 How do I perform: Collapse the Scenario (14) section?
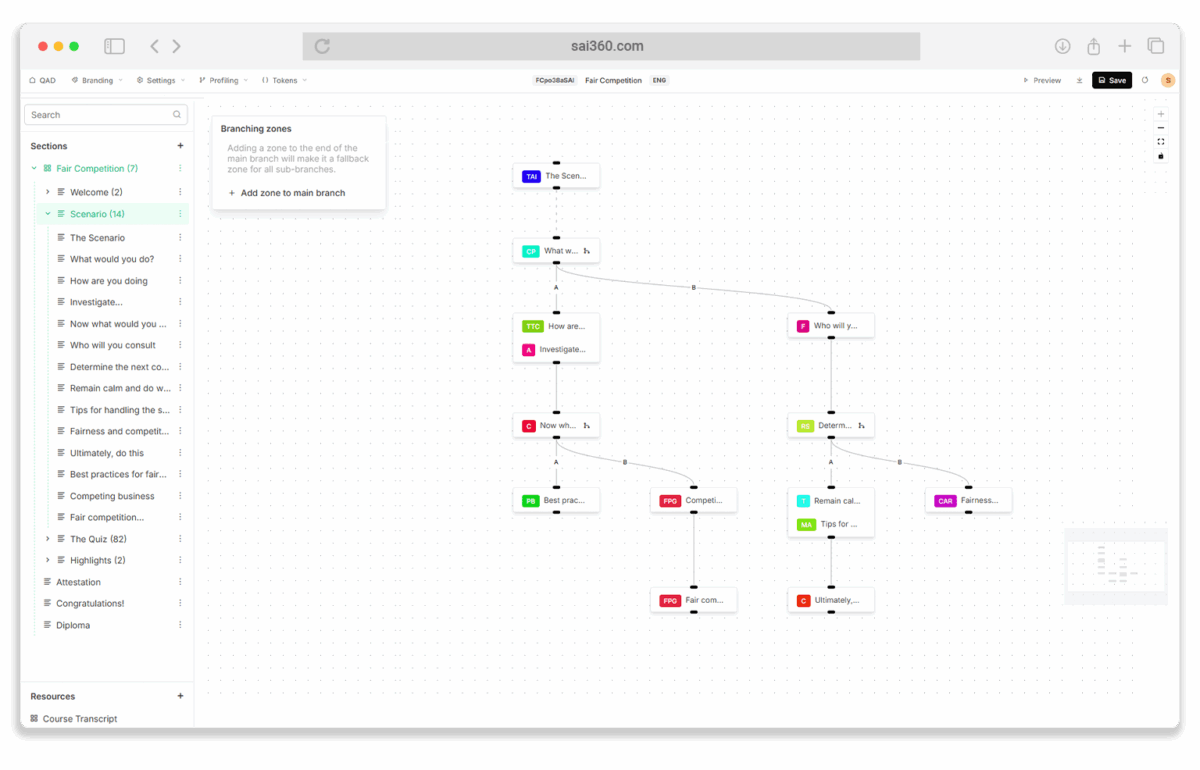[47, 214]
